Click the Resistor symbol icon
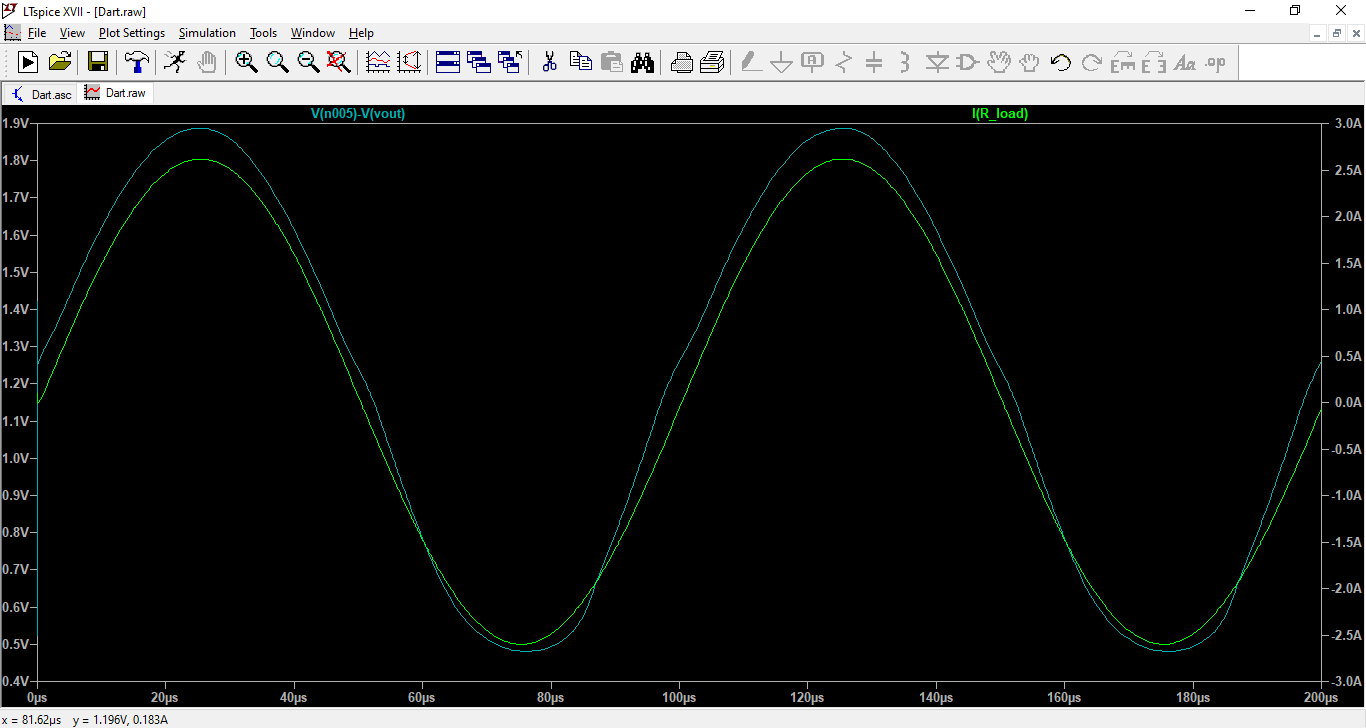 click(x=844, y=62)
